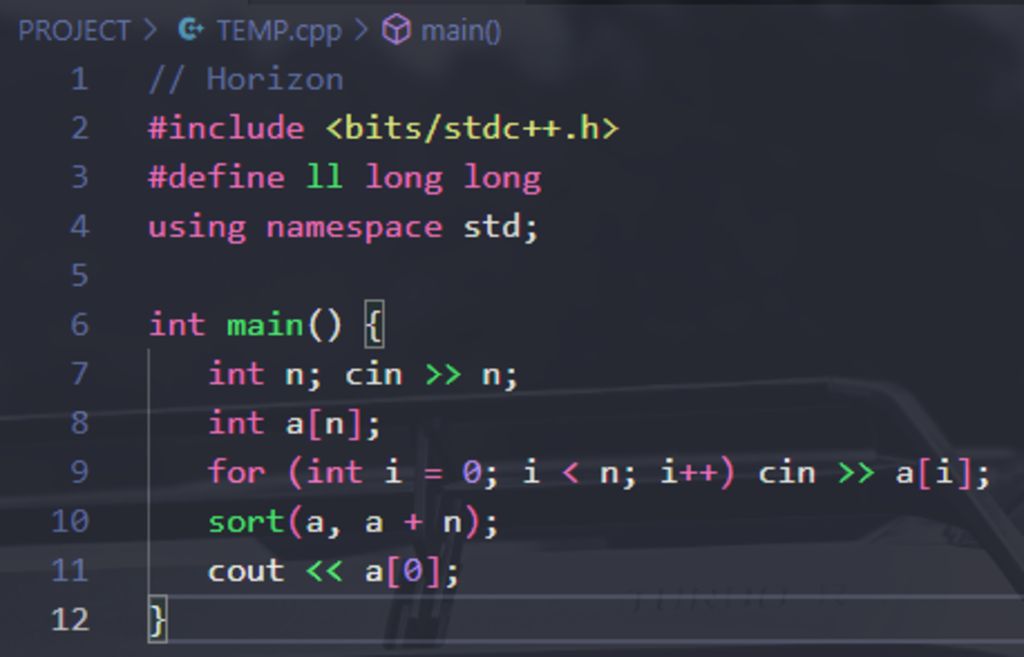1024x657 pixels.
Task: Click line number 3 in the gutter
Action: pos(80,177)
